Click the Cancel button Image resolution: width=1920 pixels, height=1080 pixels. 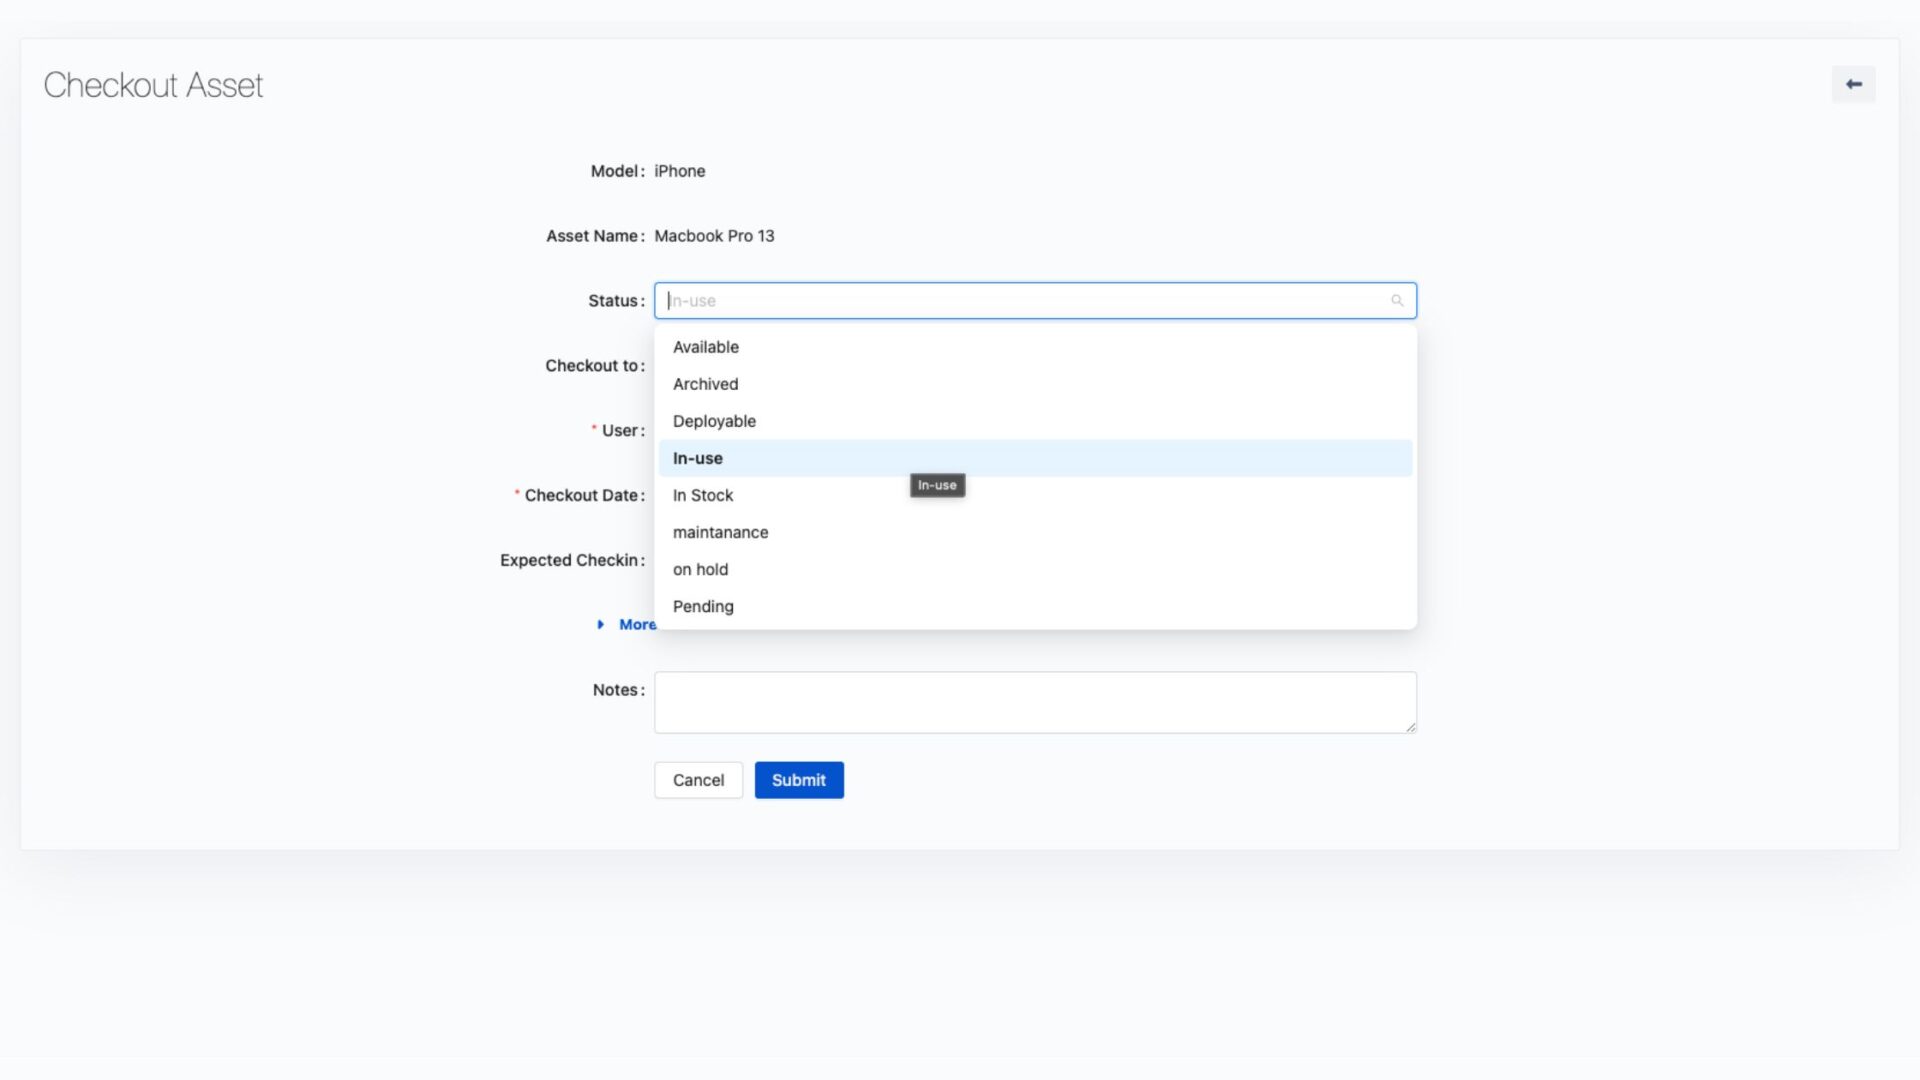[x=698, y=779]
